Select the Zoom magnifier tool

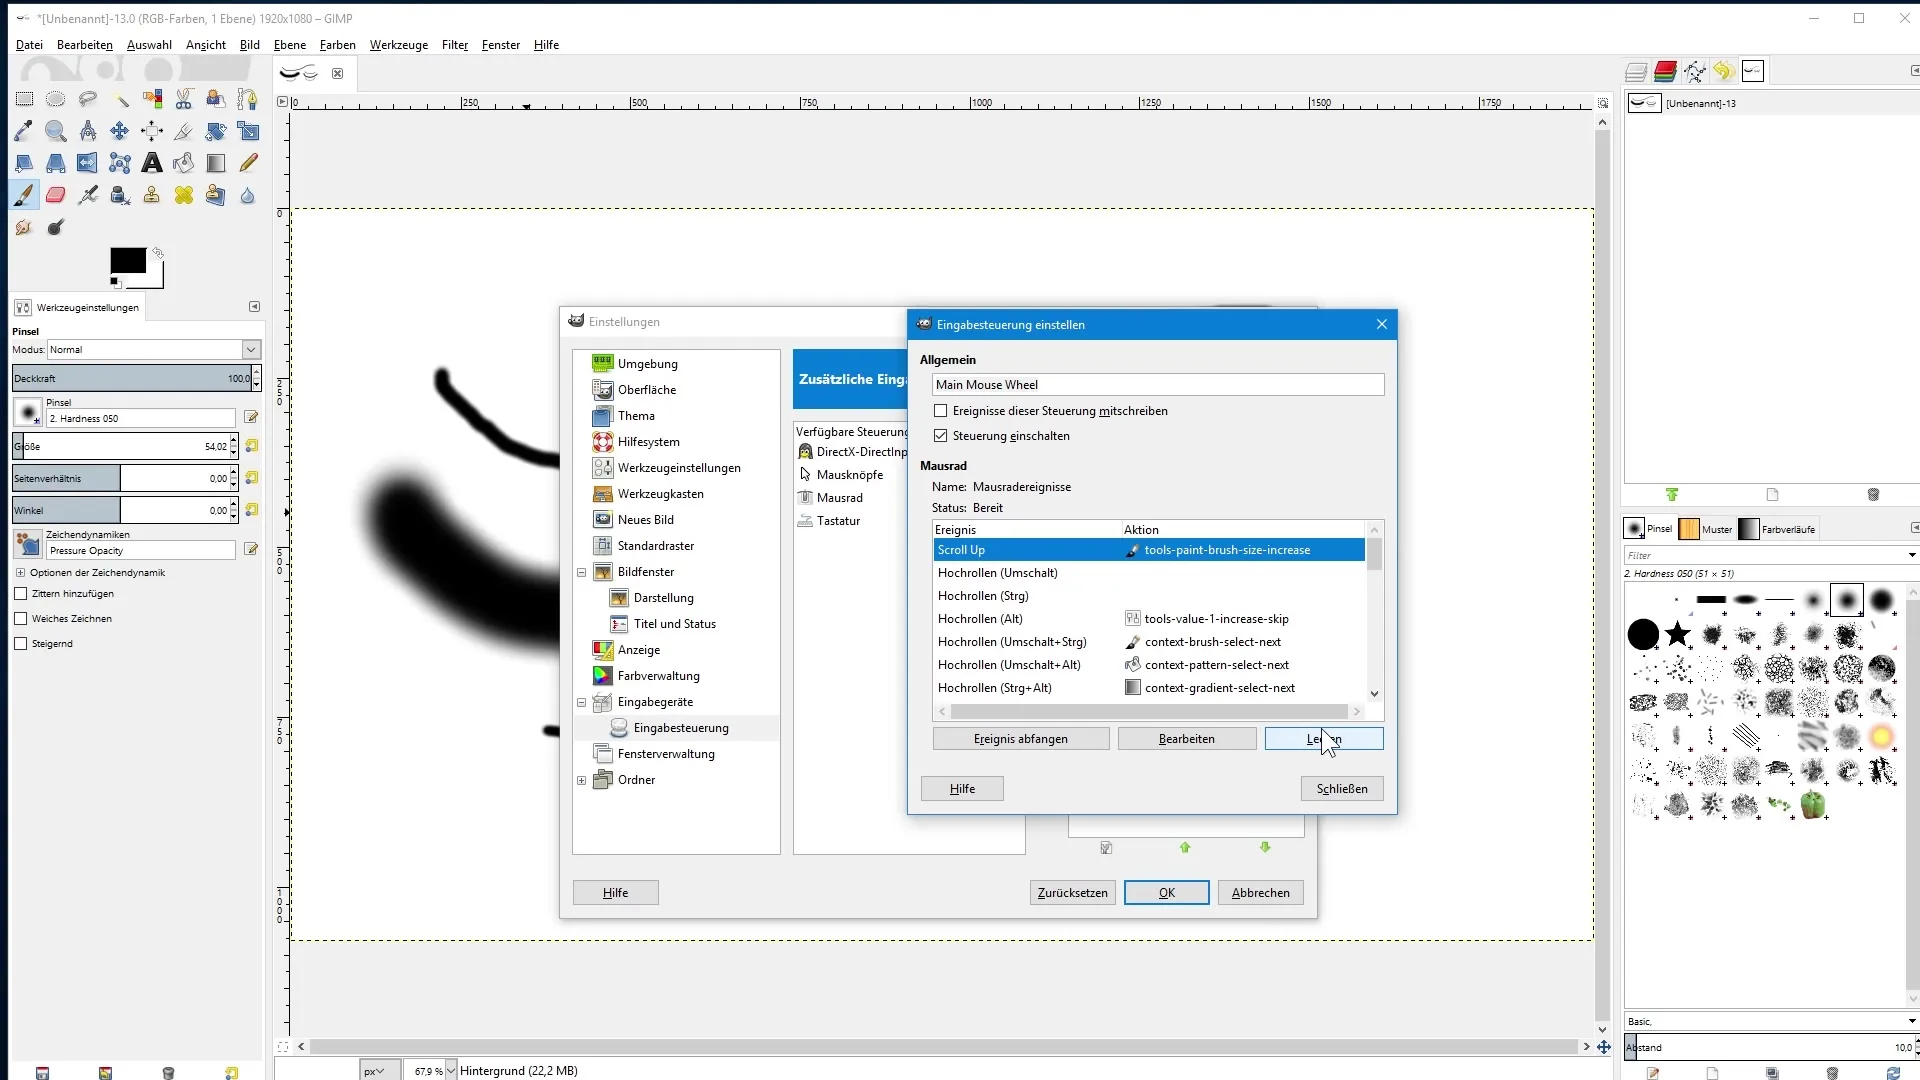(56, 131)
